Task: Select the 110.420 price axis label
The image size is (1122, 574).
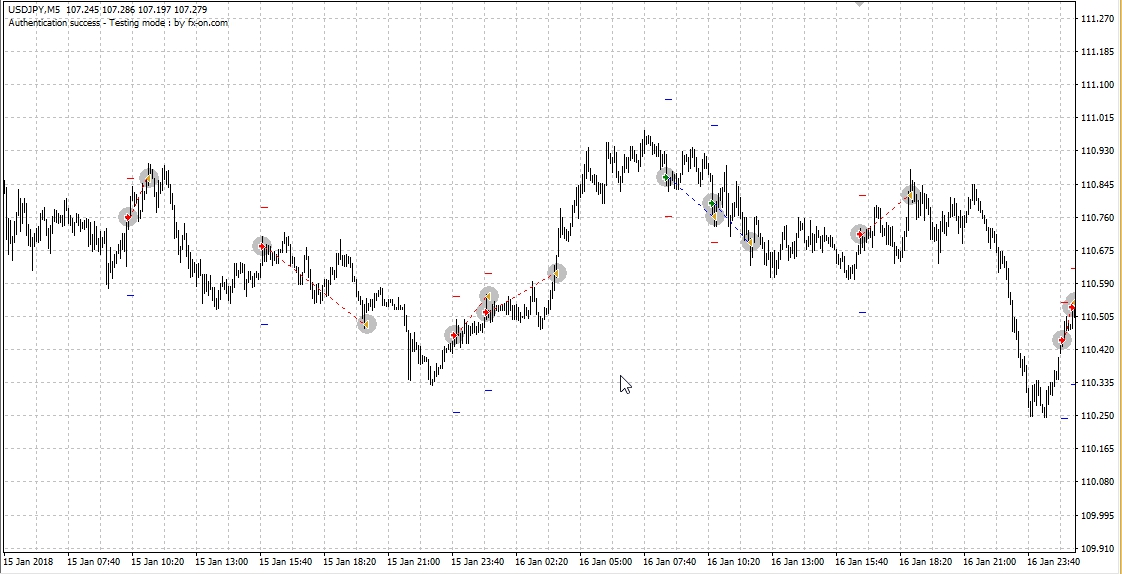Action: [1098, 349]
